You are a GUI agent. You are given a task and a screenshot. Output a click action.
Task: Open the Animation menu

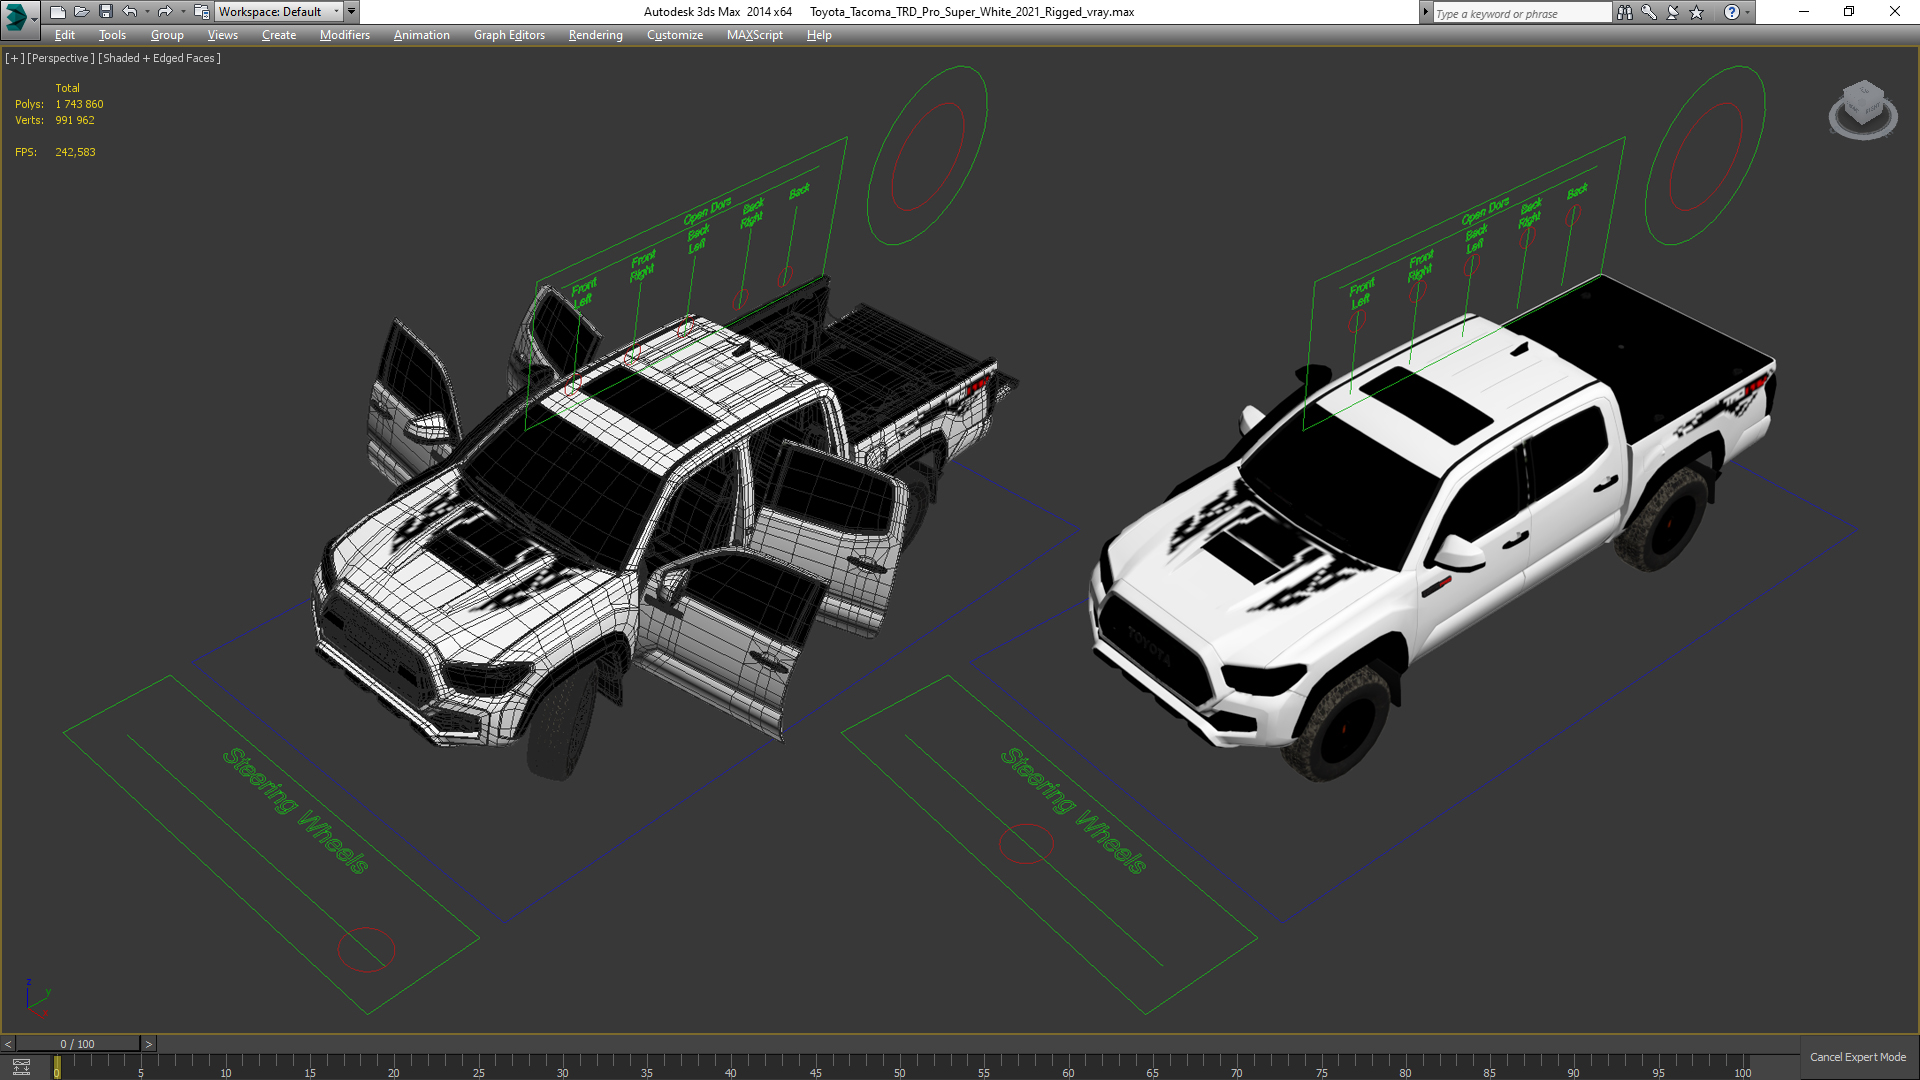tap(421, 35)
